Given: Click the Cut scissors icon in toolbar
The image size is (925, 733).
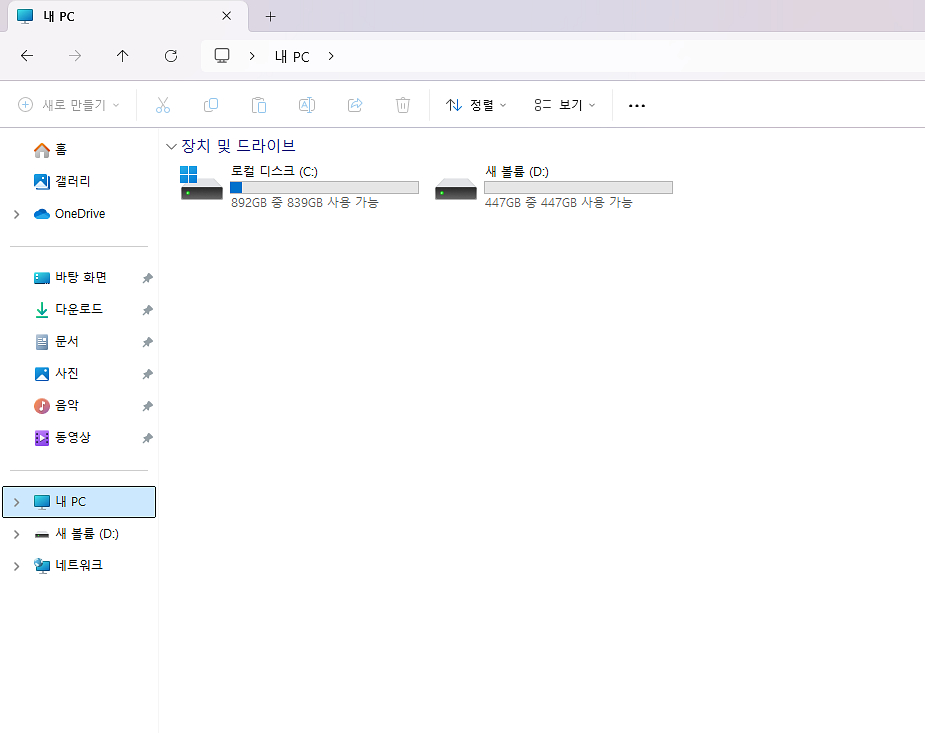Looking at the screenshot, I should point(163,105).
